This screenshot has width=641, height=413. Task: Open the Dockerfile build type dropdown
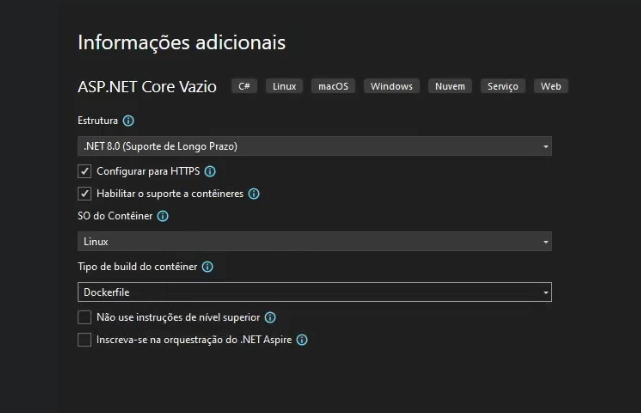tap(314, 292)
